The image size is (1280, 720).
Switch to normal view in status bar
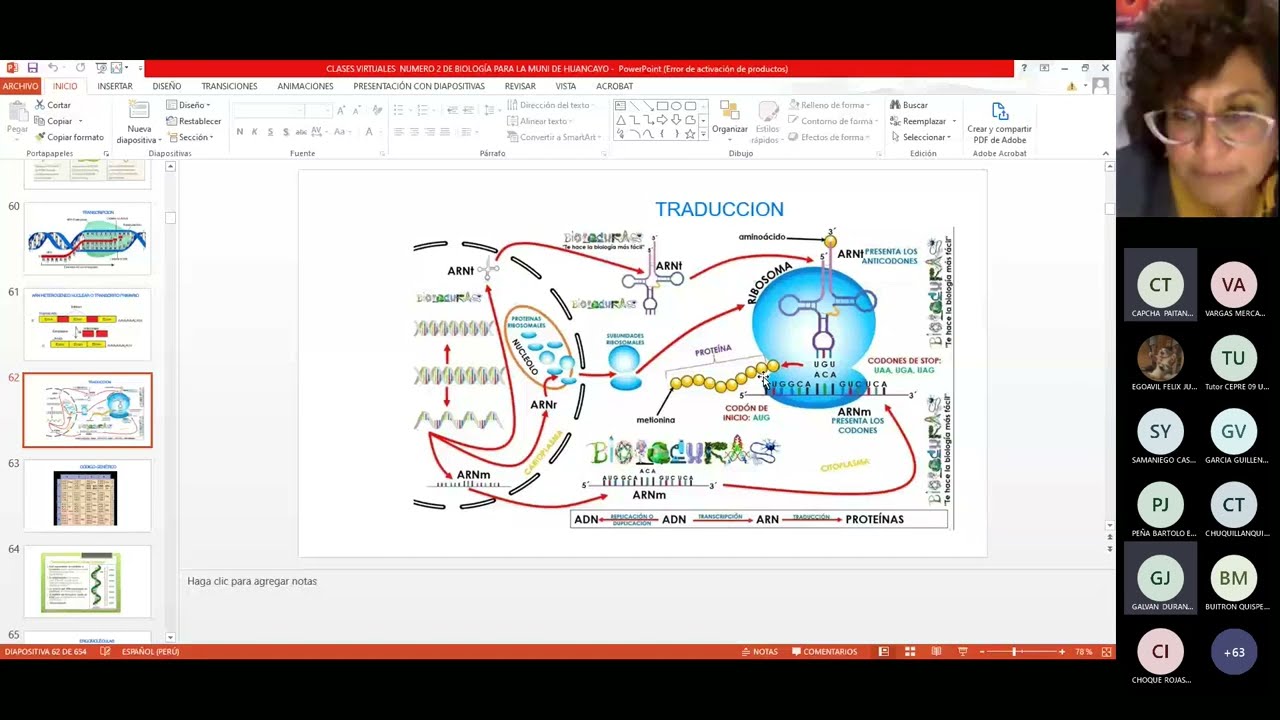pos(884,651)
